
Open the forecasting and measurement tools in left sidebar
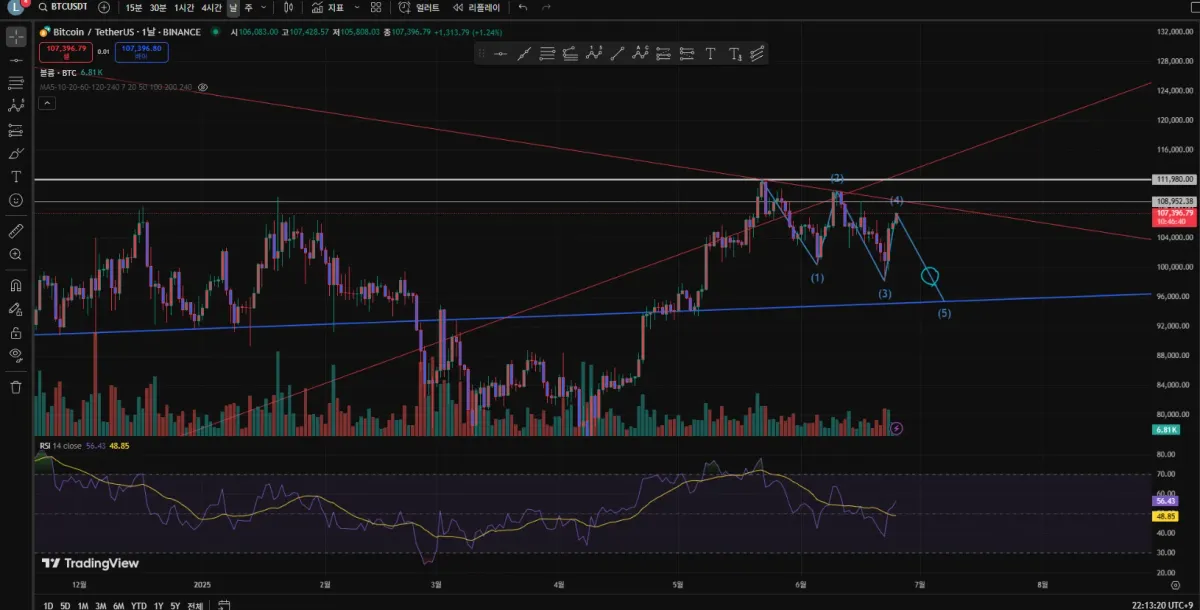click(x=16, y=130)
